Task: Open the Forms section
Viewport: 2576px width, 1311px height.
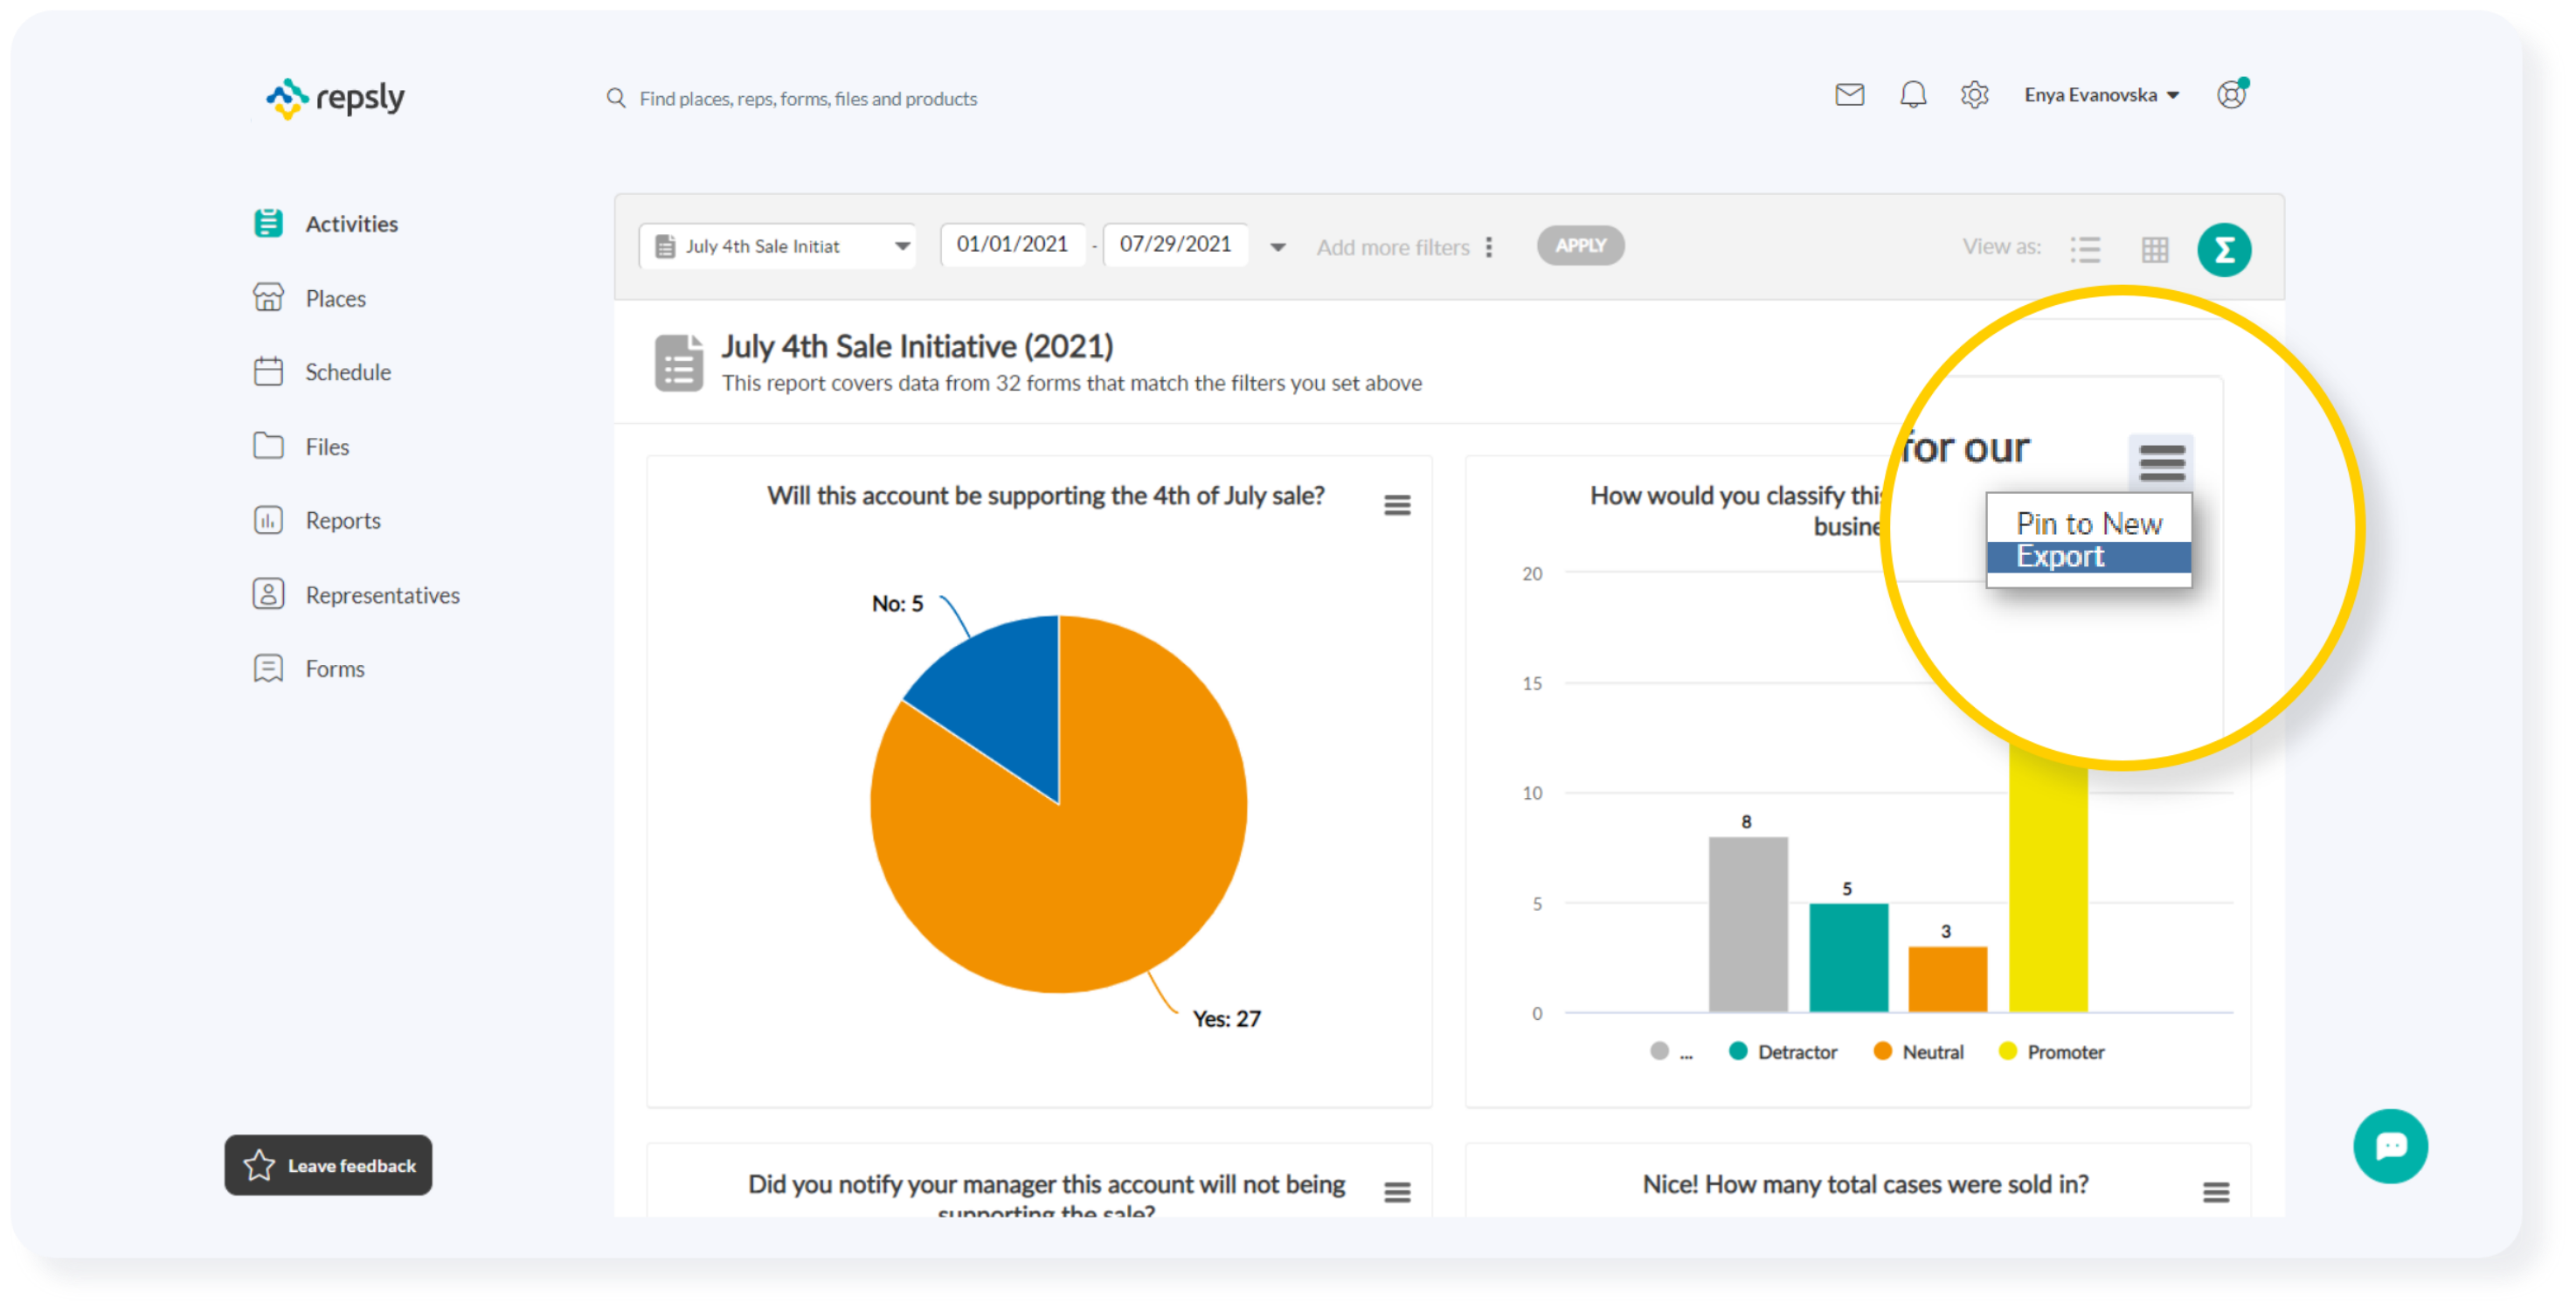Action: click(x=334, y=668)
